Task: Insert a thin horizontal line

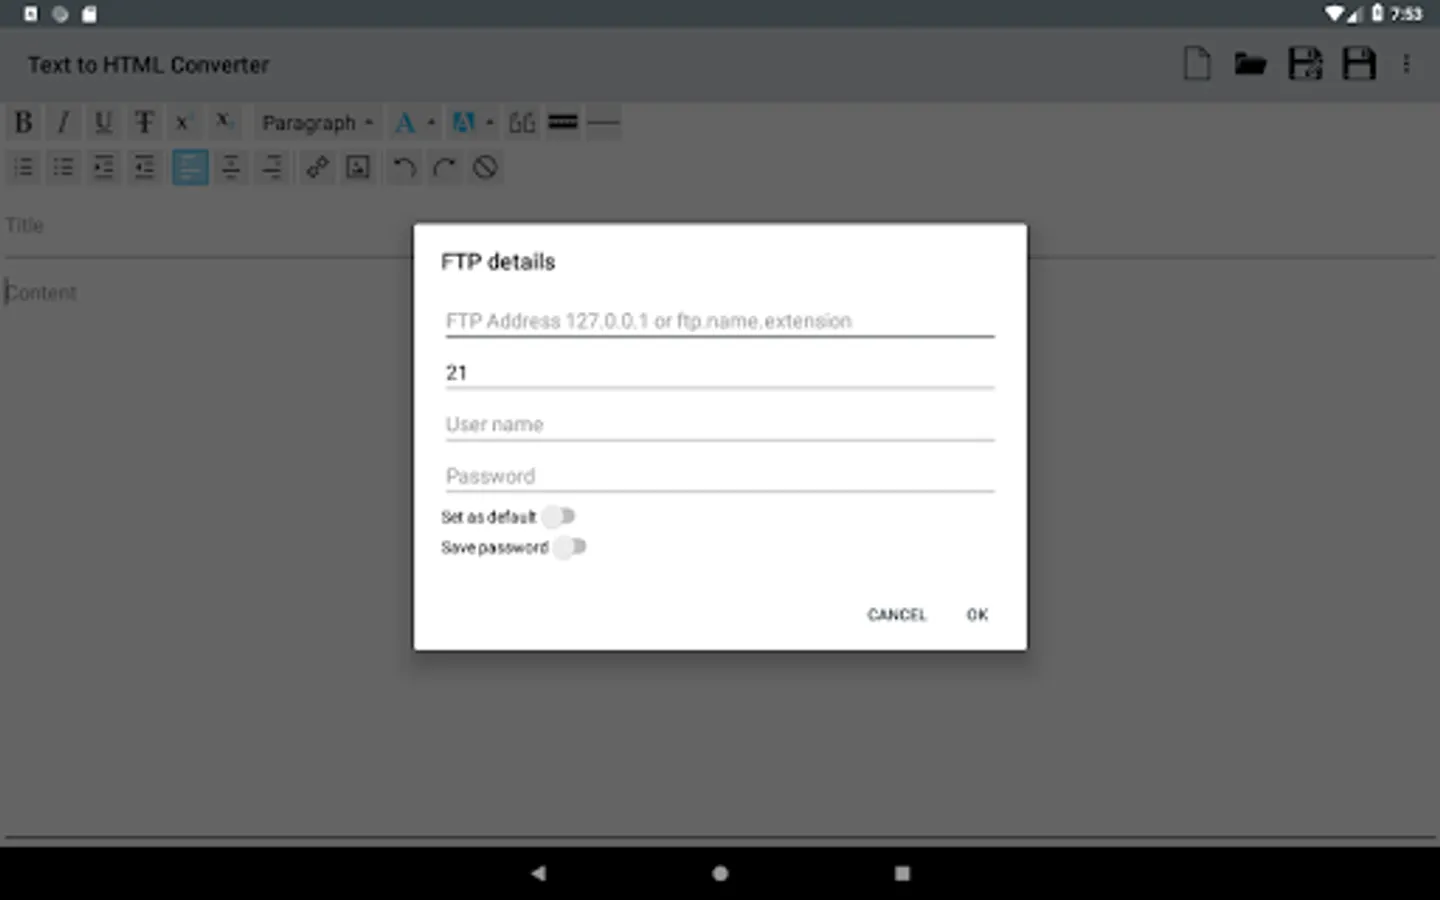Action: [603, 123]
